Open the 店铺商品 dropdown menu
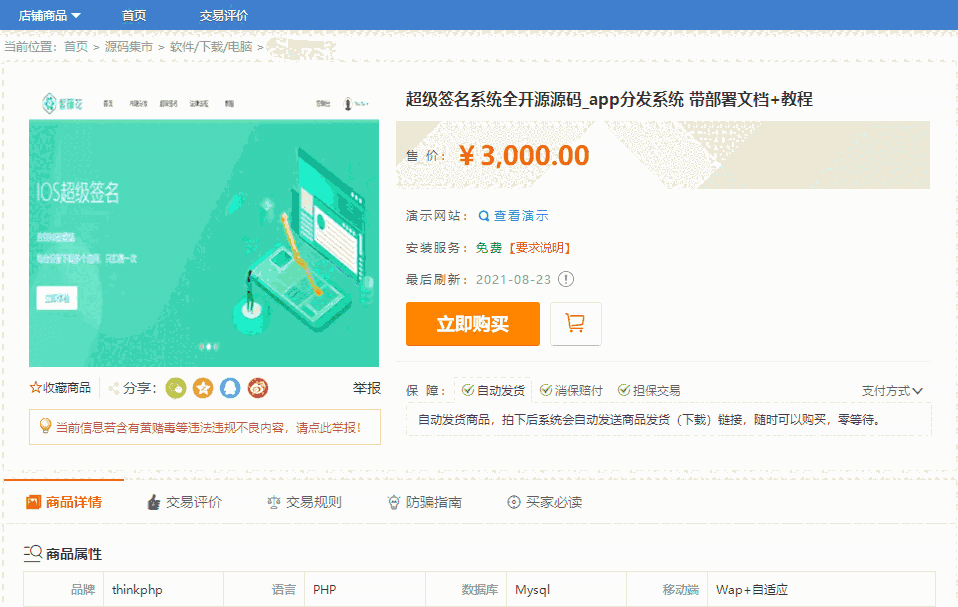This screenshot has width=958, height=607. coord(49,15)
